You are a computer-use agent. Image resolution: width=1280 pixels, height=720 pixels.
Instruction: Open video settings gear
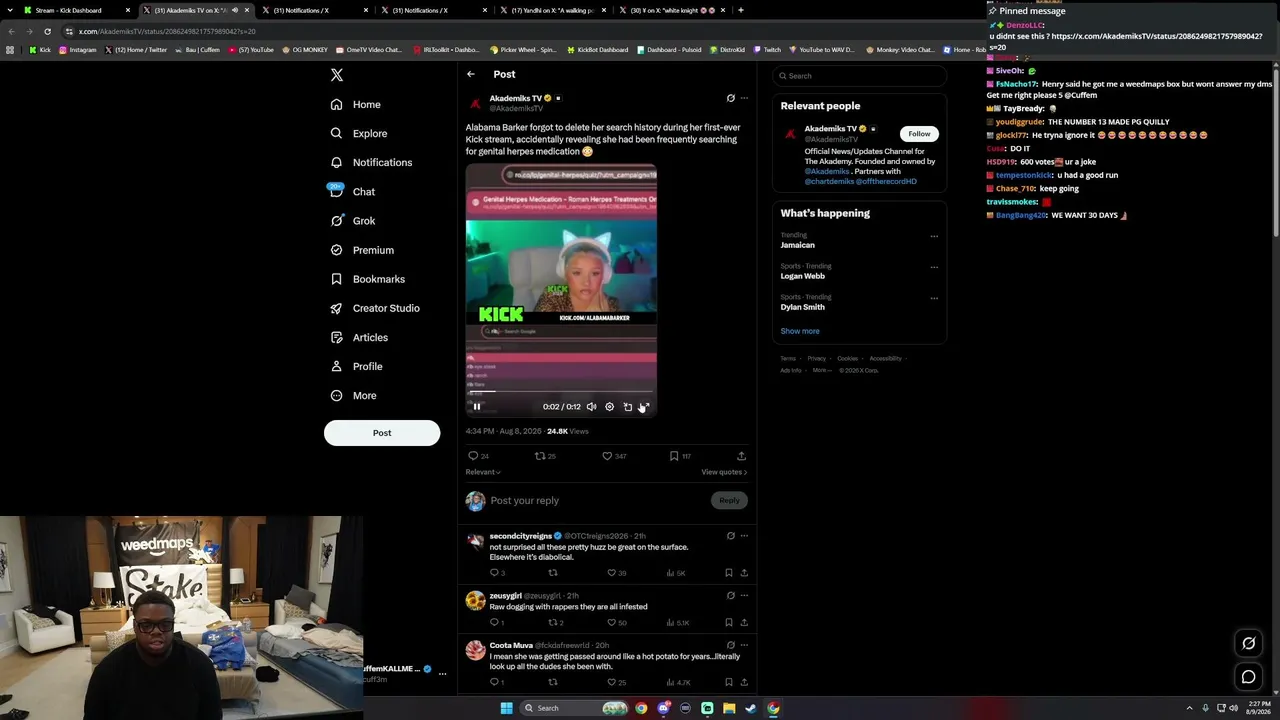609,407
